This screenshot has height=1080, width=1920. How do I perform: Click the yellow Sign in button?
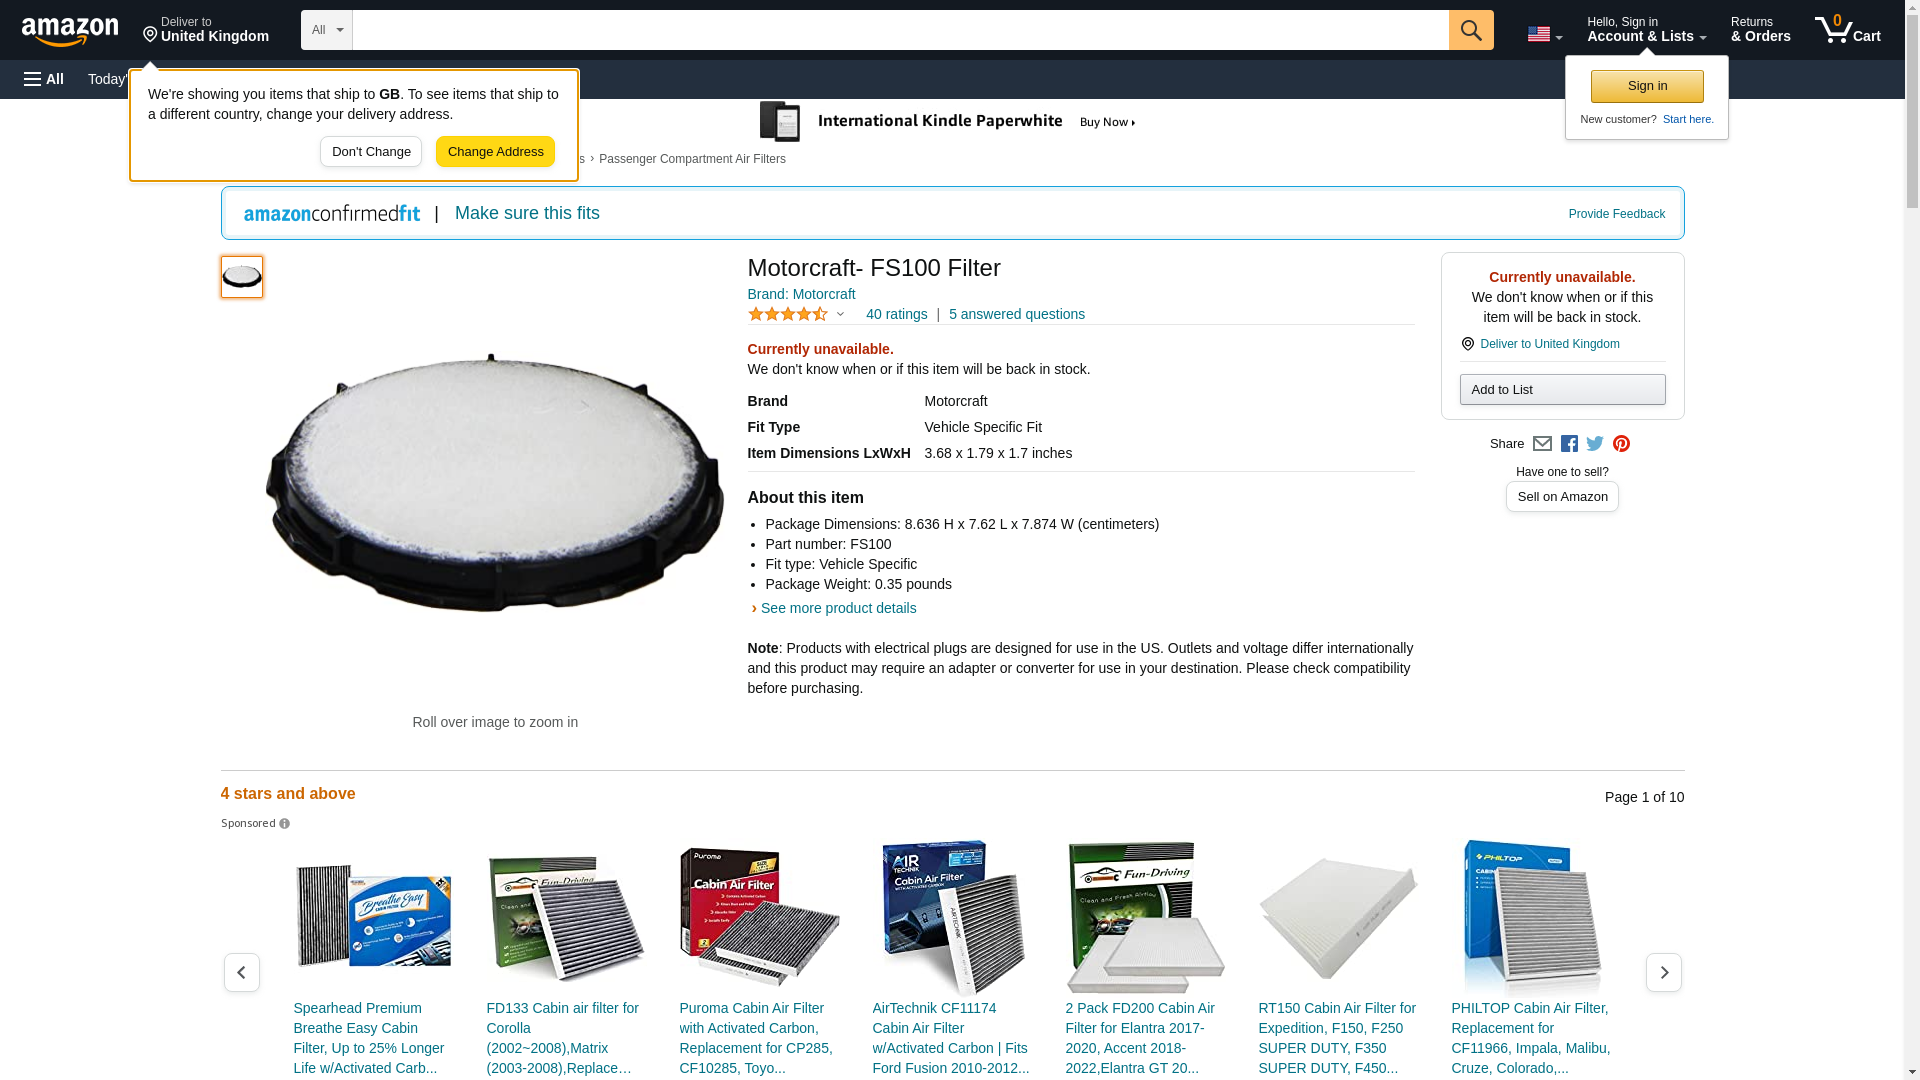(x=1647, y=86)
